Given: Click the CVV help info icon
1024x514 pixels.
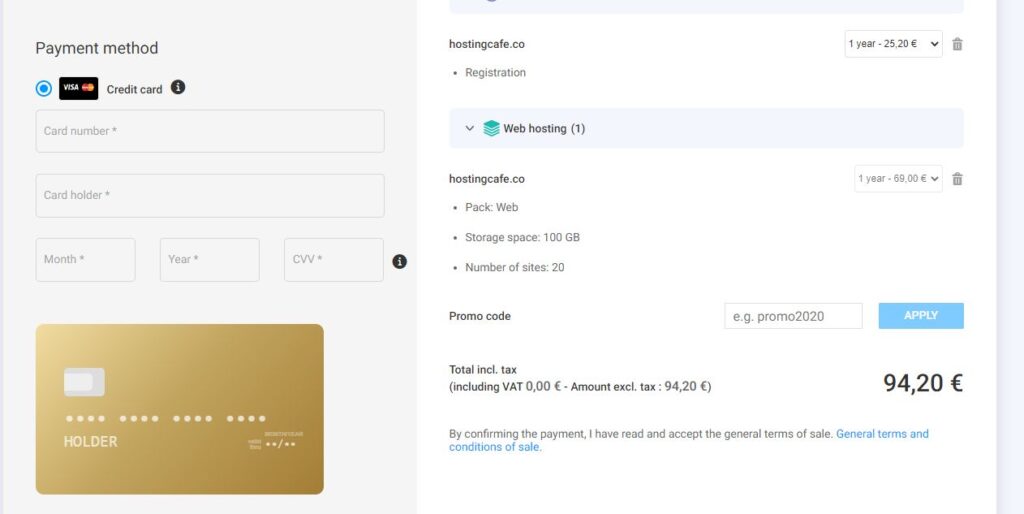Looking at the screenshot, I should pos(400,261).
